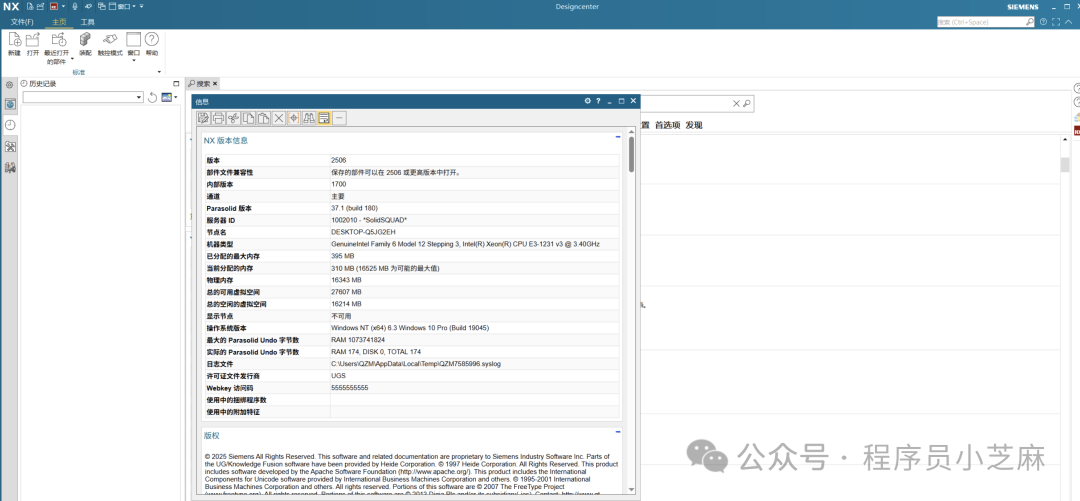
Task: Click the resource bar settings gear icon
Action: click(x=10, y=85)
